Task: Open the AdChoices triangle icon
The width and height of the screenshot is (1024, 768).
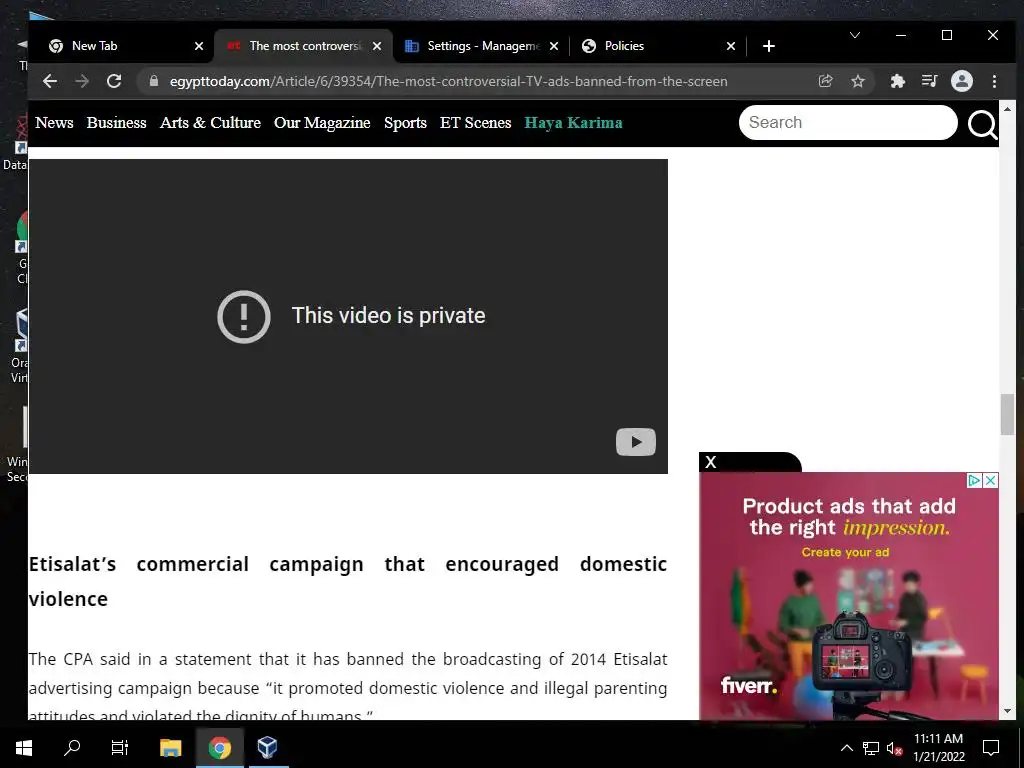Action: [974, 481]
